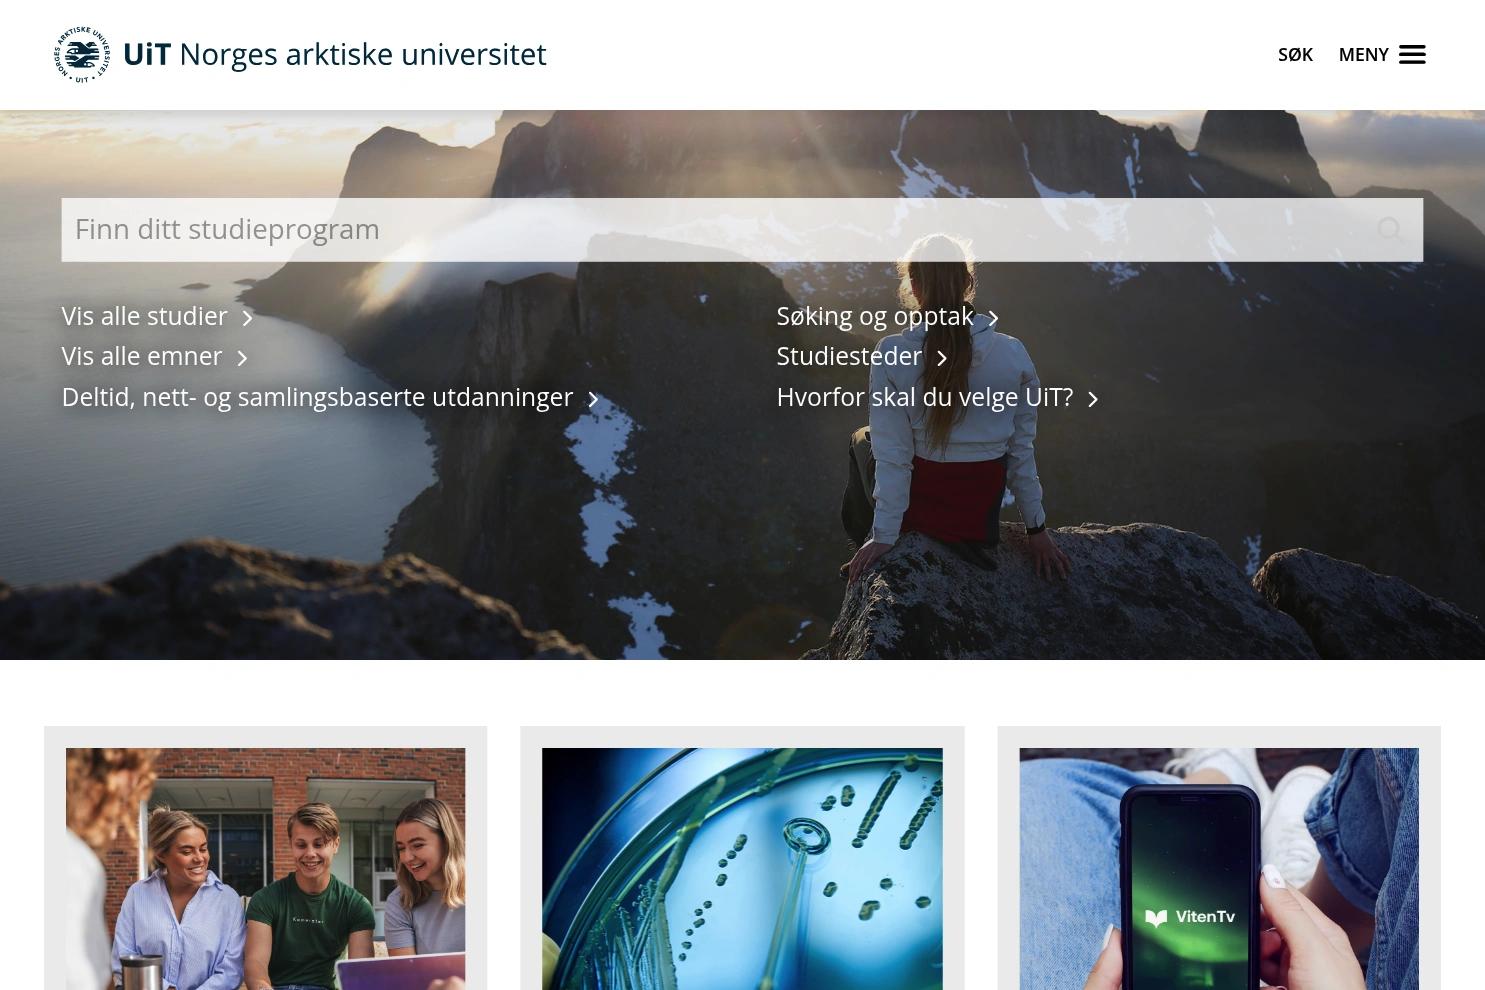Open Studiesteder link
The height and width of the screenshot is (990, 1485).
[x=849, y=356]
